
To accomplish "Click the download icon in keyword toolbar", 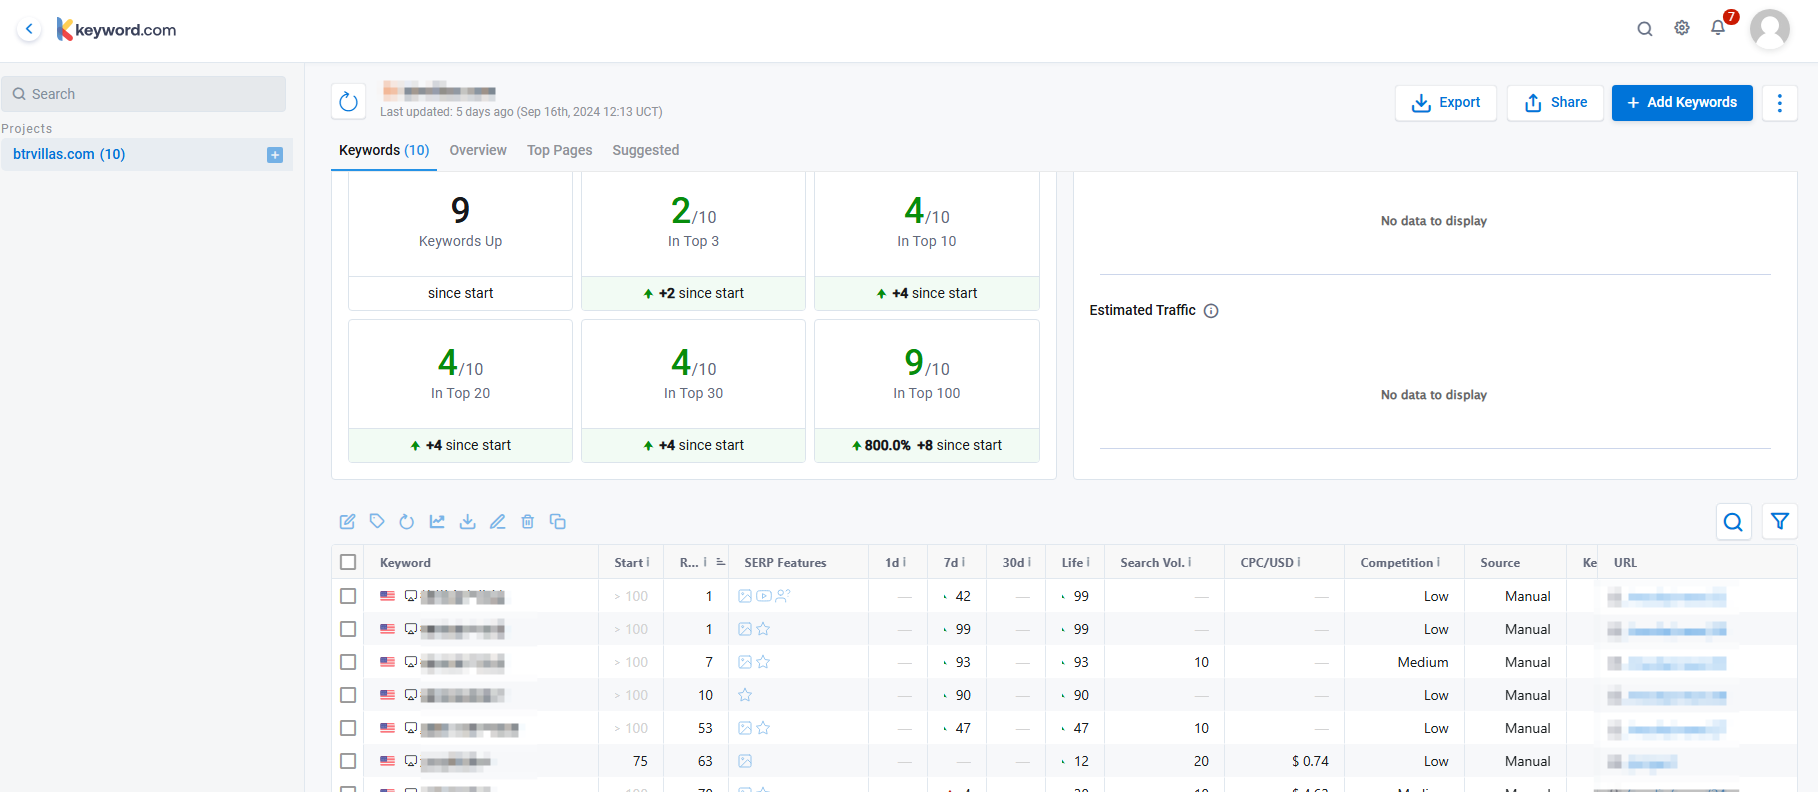I will [467, 521].
